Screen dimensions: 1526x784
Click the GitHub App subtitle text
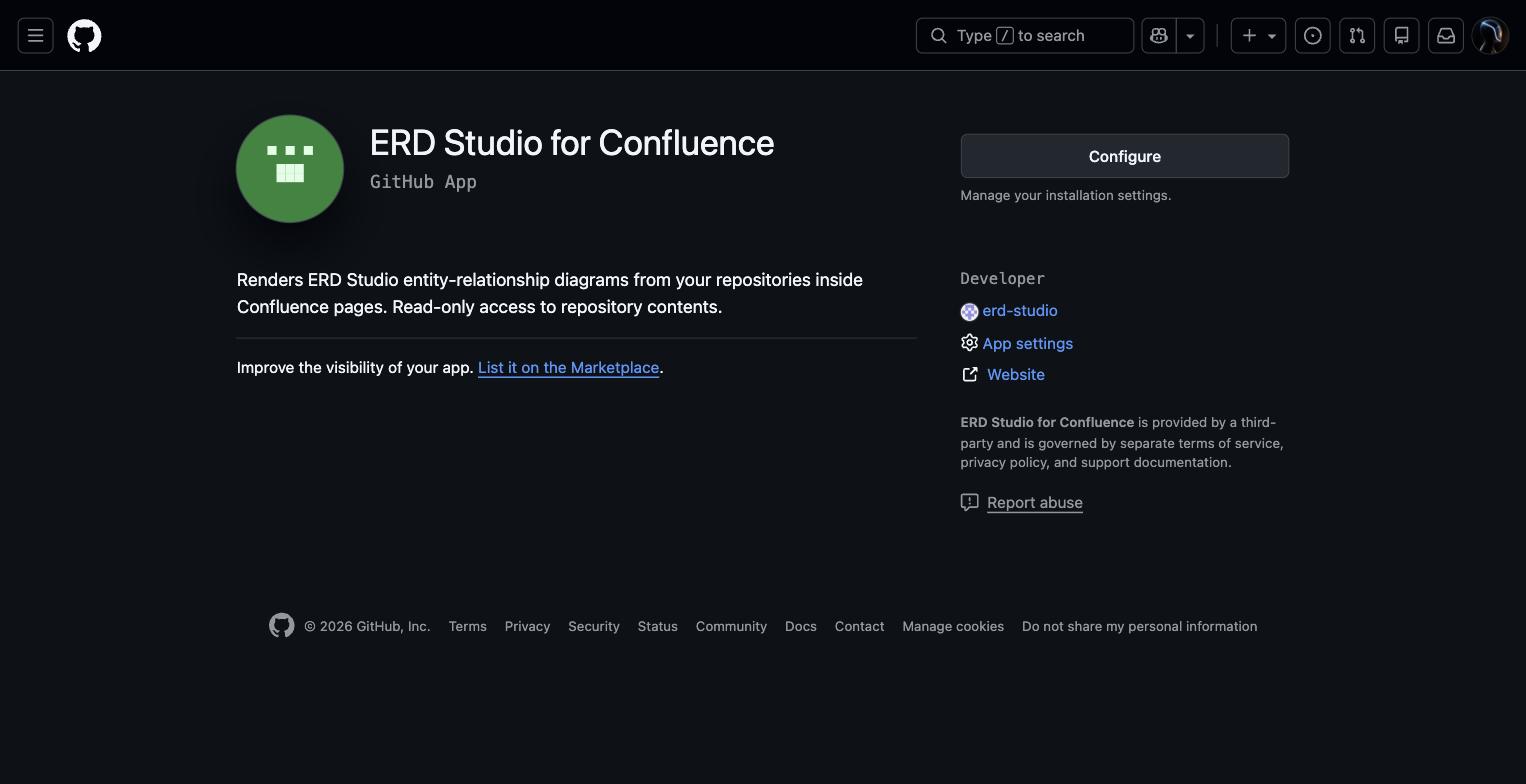coord(423,182)
